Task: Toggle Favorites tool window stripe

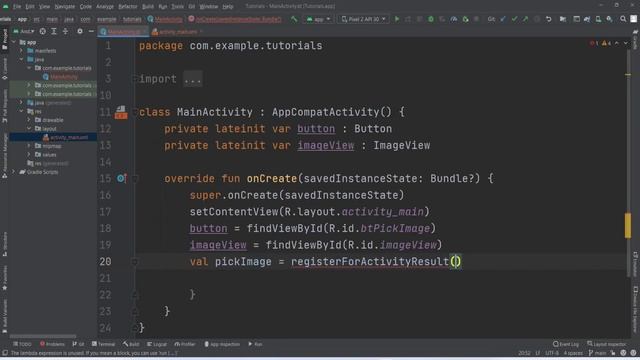Action: (x=4, y=278)
